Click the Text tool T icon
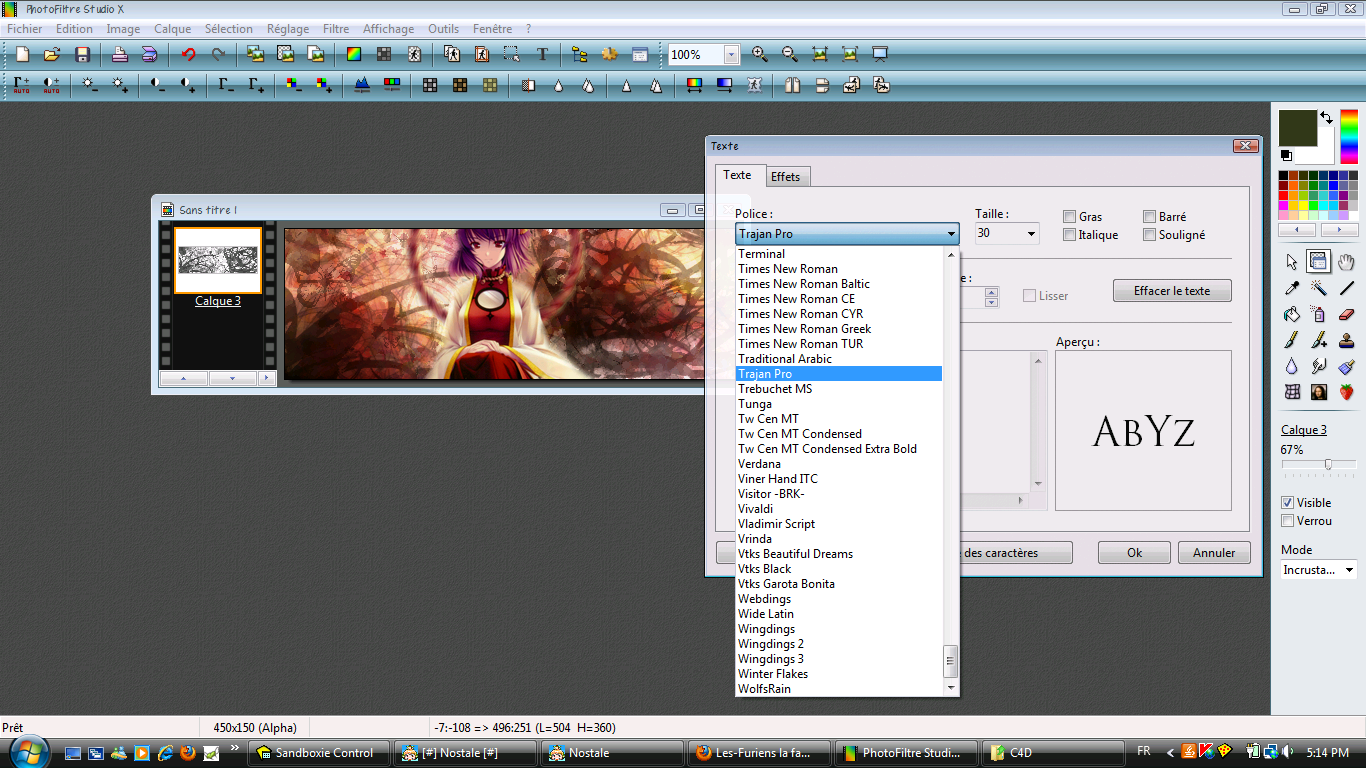The image size is (1366, 768). (x=543, y=54)
